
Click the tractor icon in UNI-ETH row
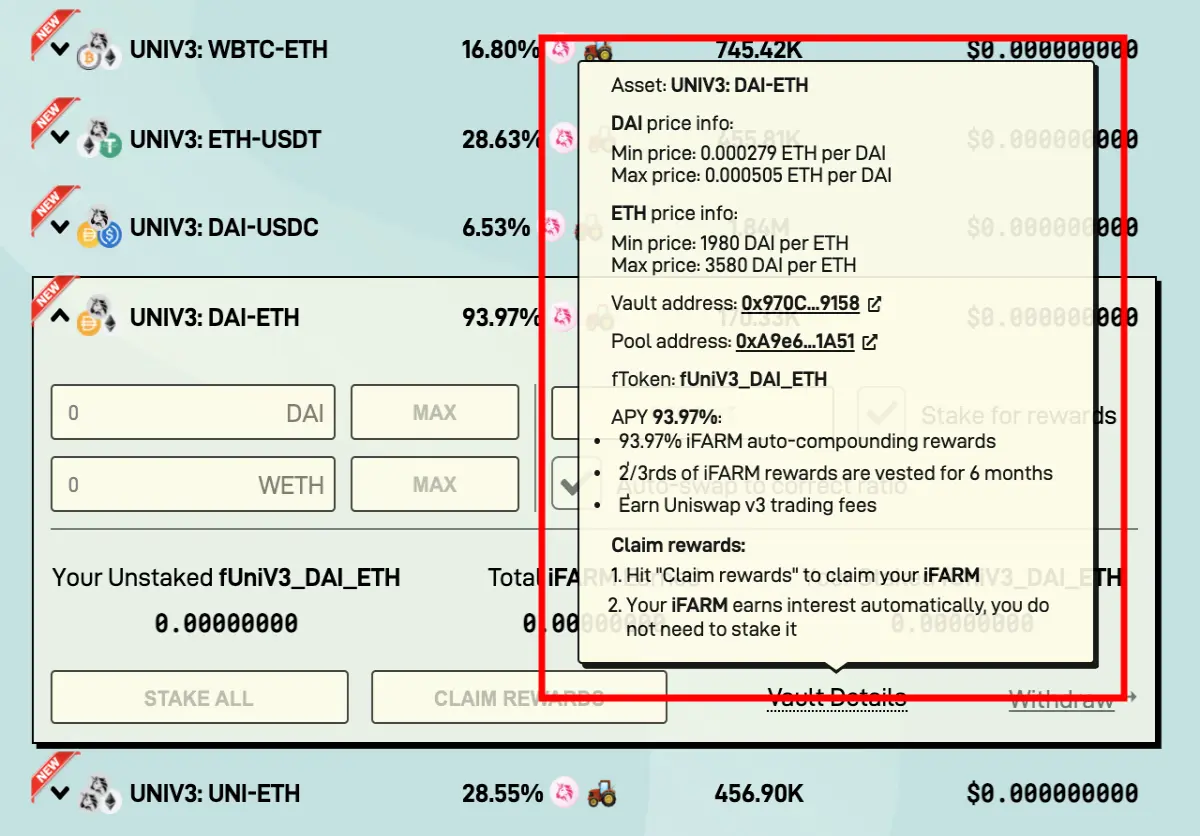click(x=601, y=794)
